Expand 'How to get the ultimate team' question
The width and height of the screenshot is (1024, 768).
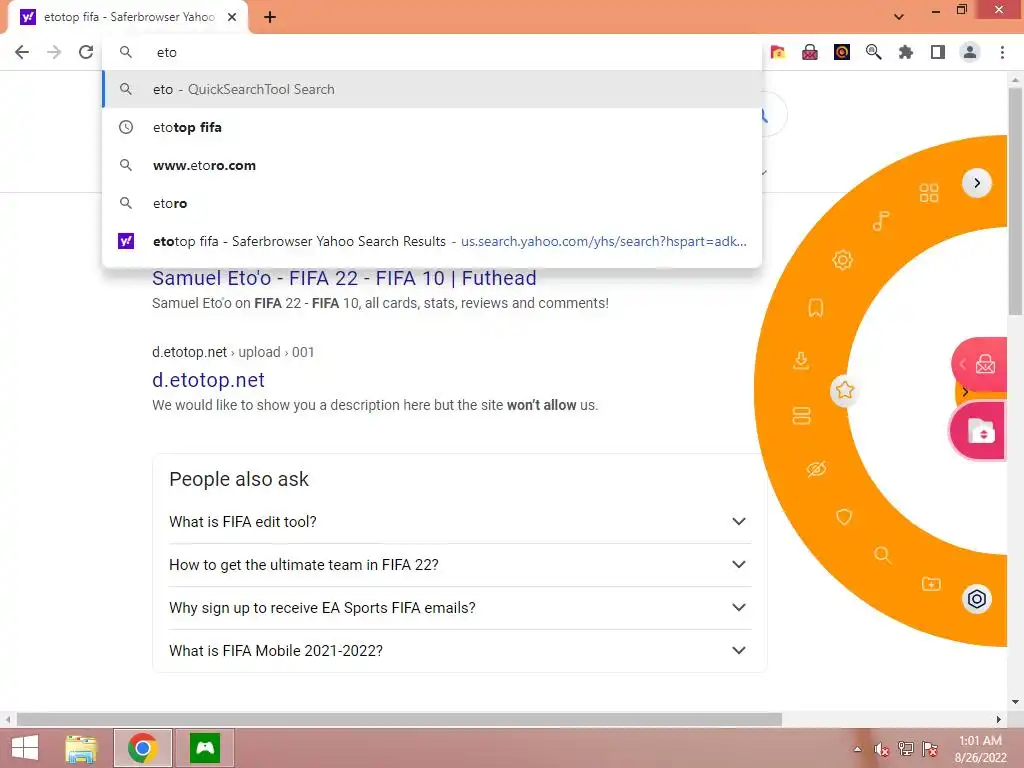(x=460, y=565)
